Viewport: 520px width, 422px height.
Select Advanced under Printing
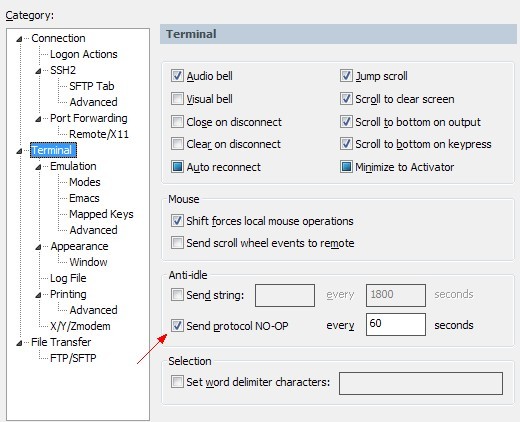(93, 310)
